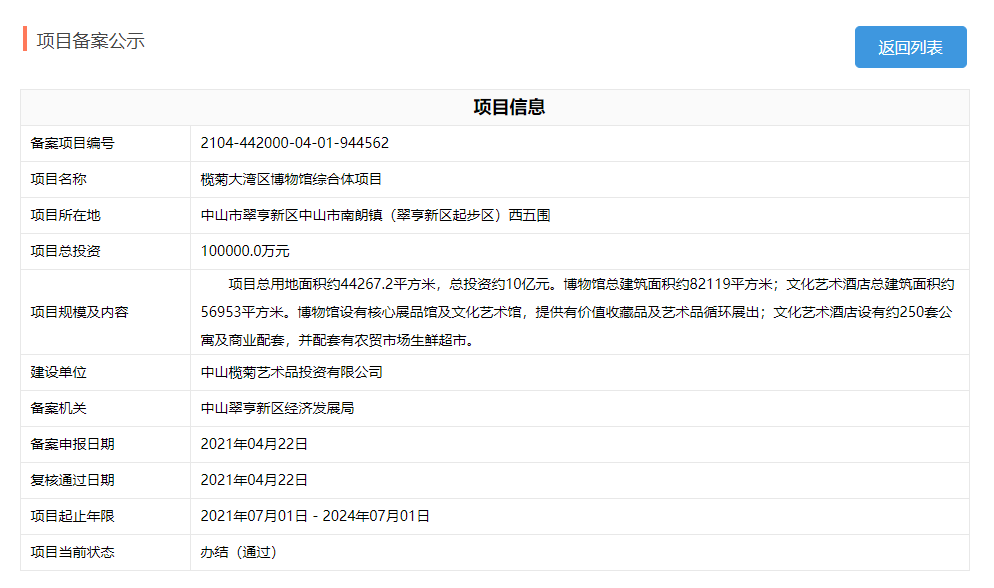This screenshot has height=588, width=994.
Task: Select 中山翠亨新区经济发展局 authority value
Action: pyautogui.click(x=277, y=409)
